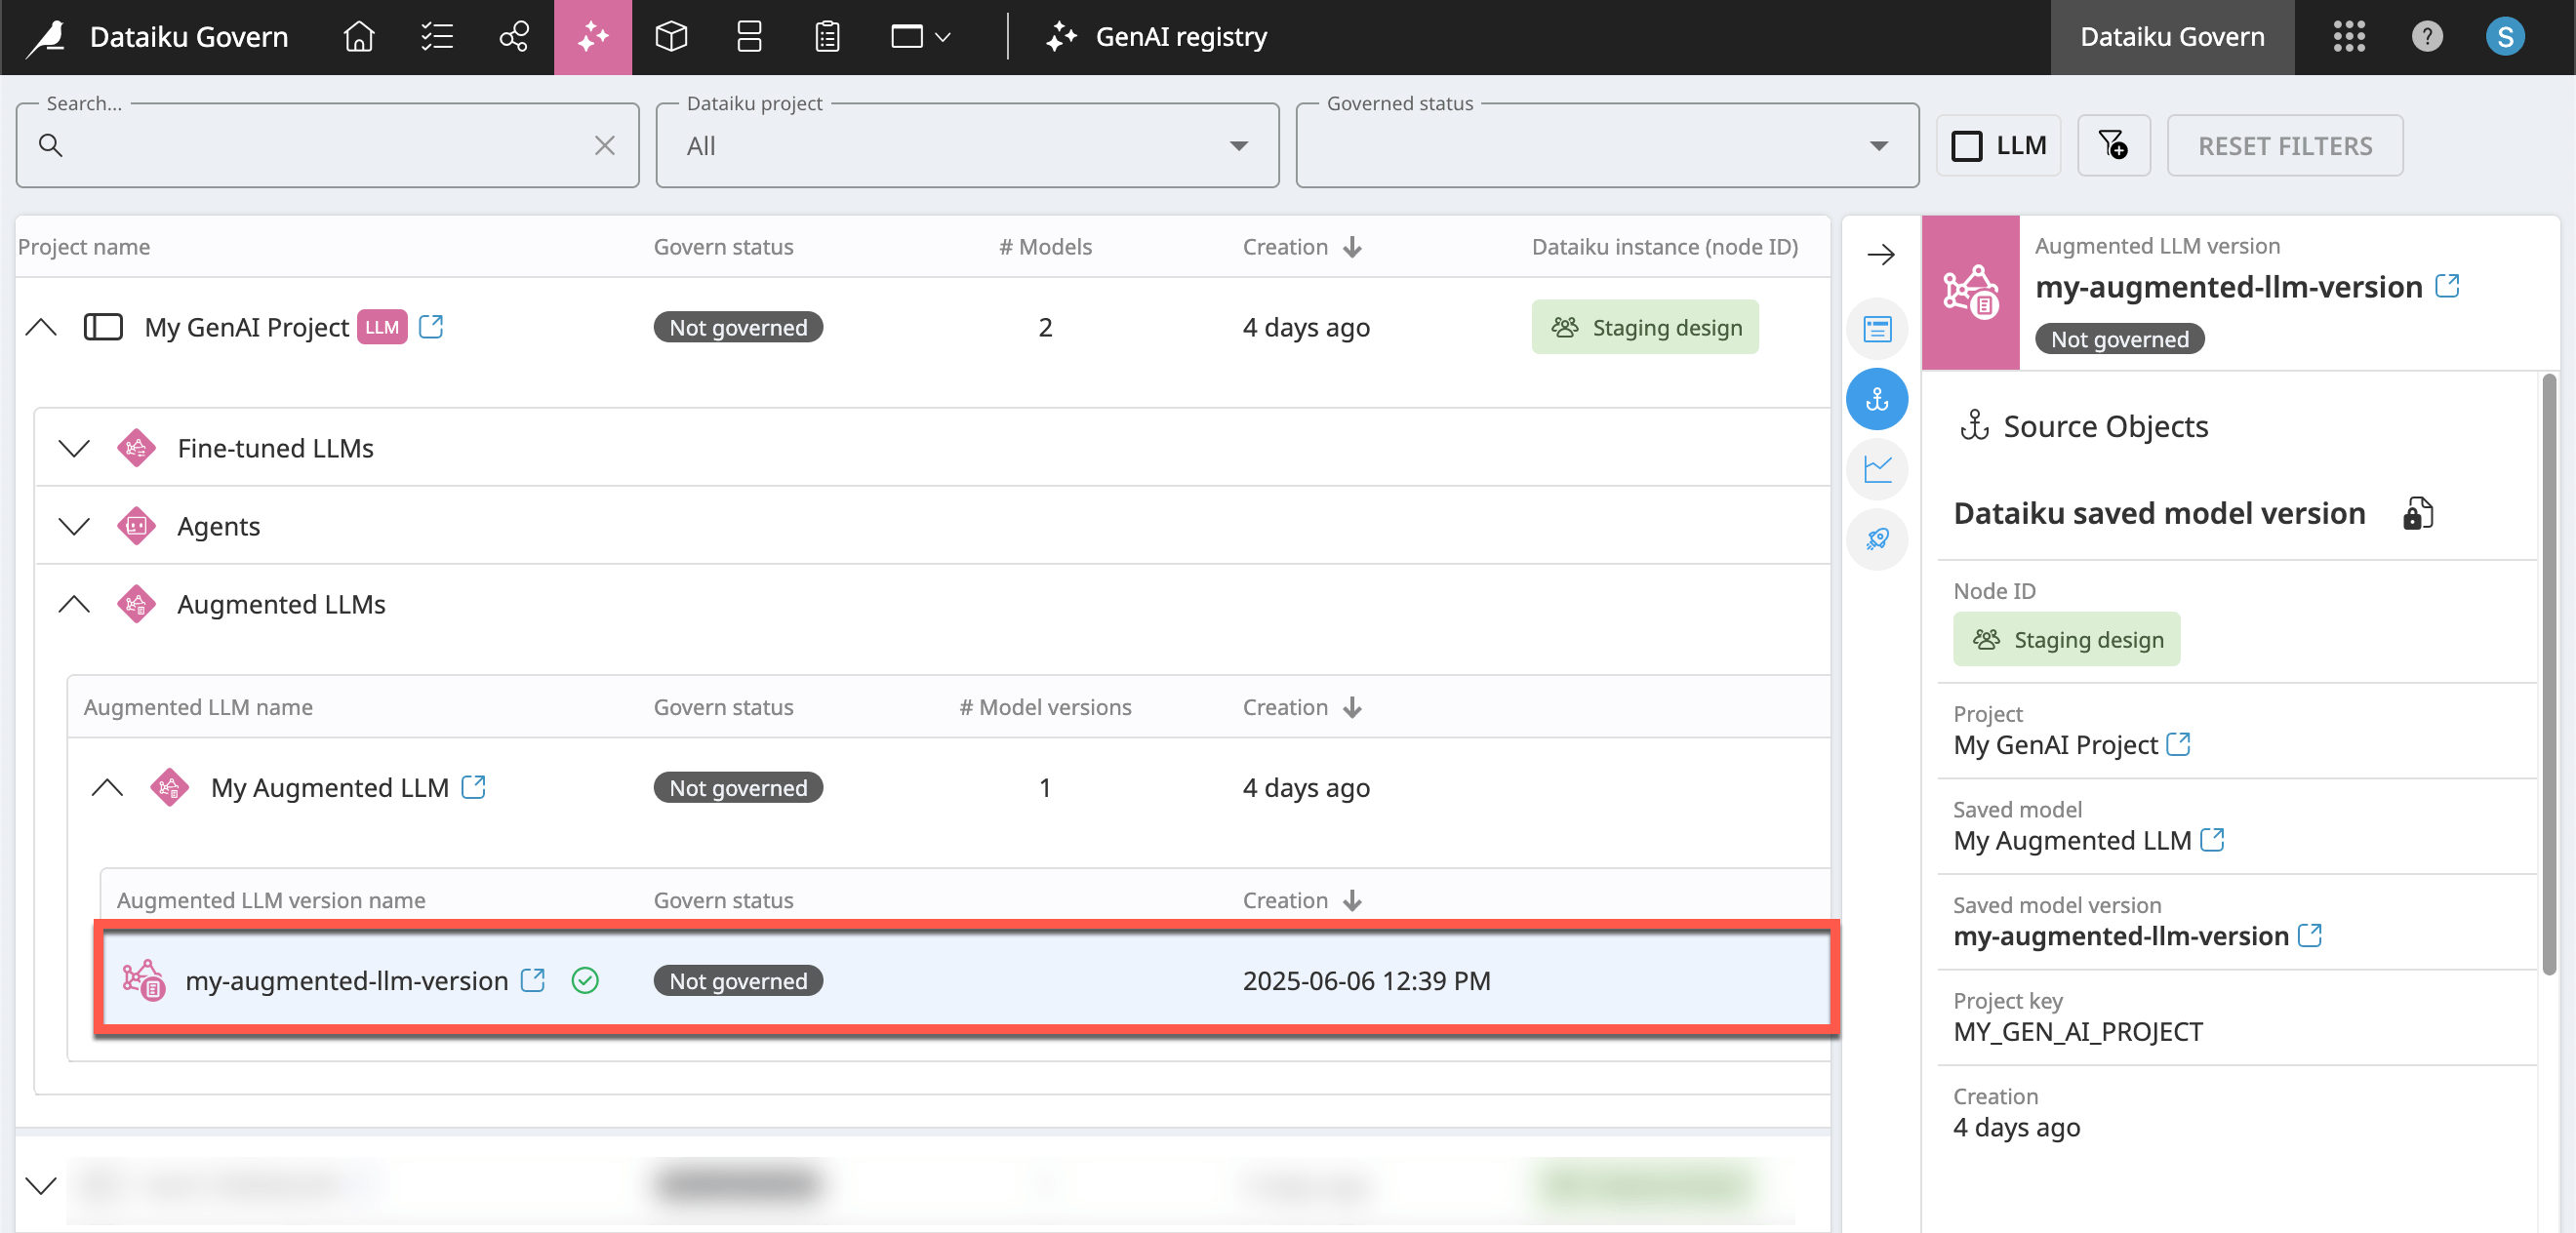Open the clipboard icon in navbar
2576x1233 pixels.
(x=827, y=37)
